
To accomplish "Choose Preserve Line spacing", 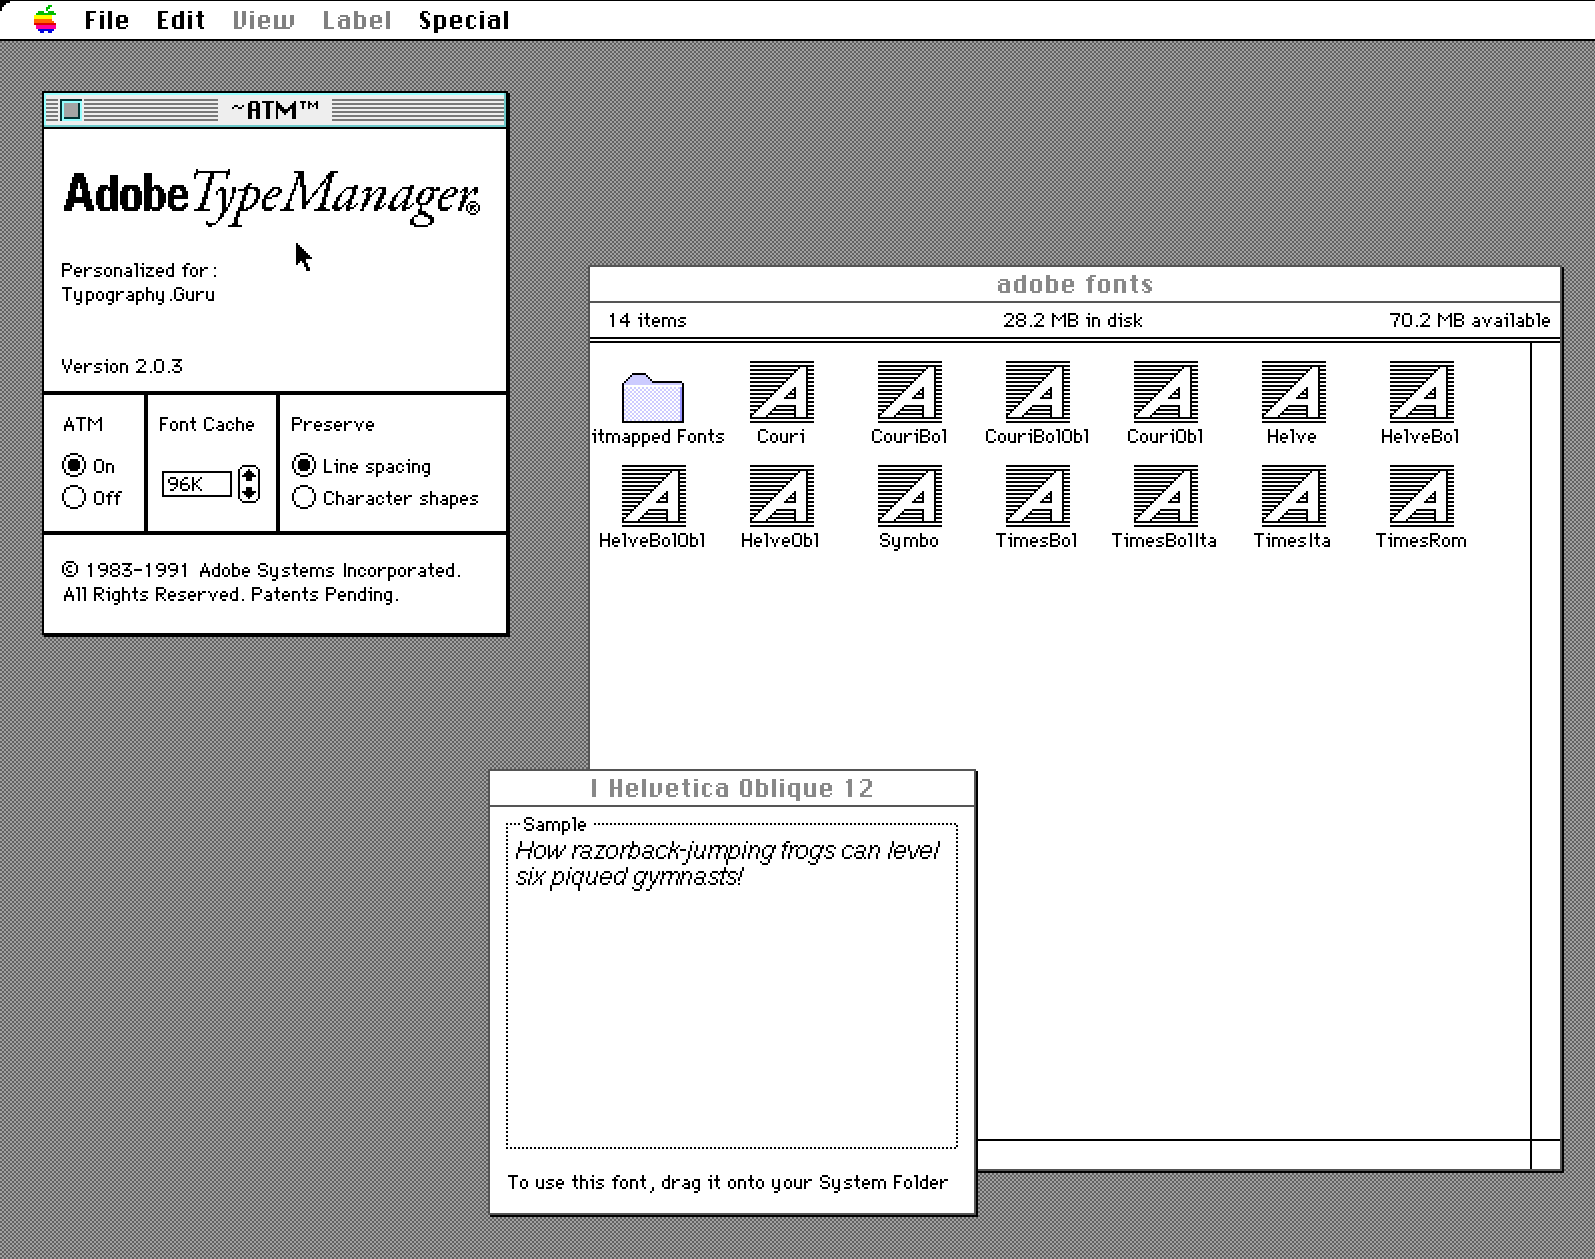I will click(x=304, y=466).
